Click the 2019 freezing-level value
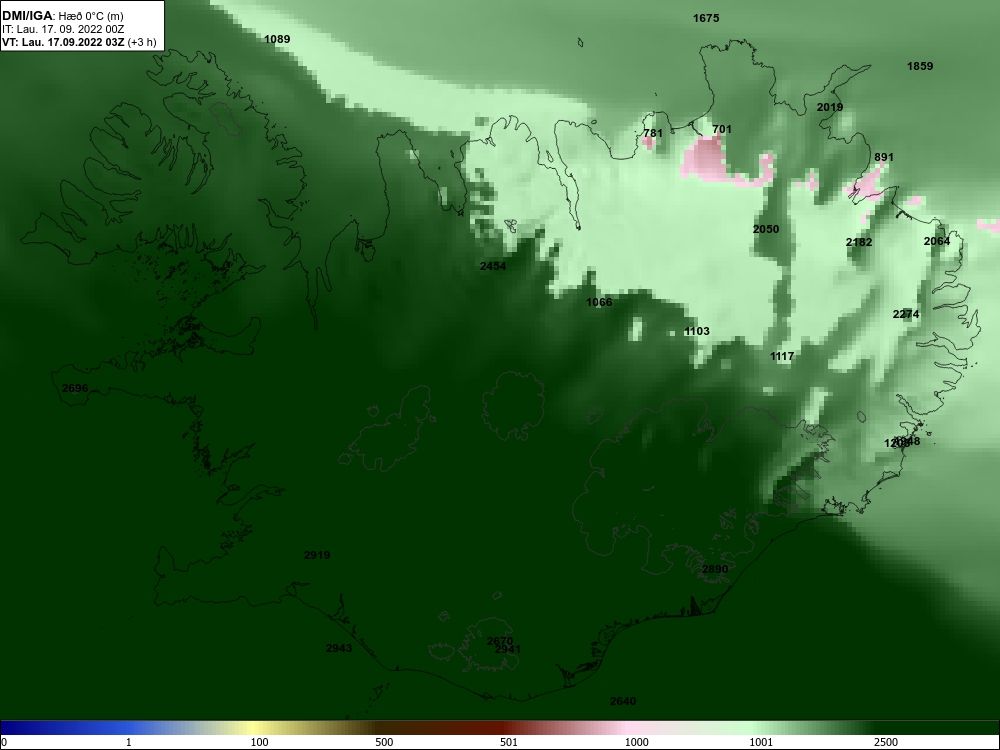Viewport: 1000px width, 750px height. pyautogui.click(x=830, y=108)
